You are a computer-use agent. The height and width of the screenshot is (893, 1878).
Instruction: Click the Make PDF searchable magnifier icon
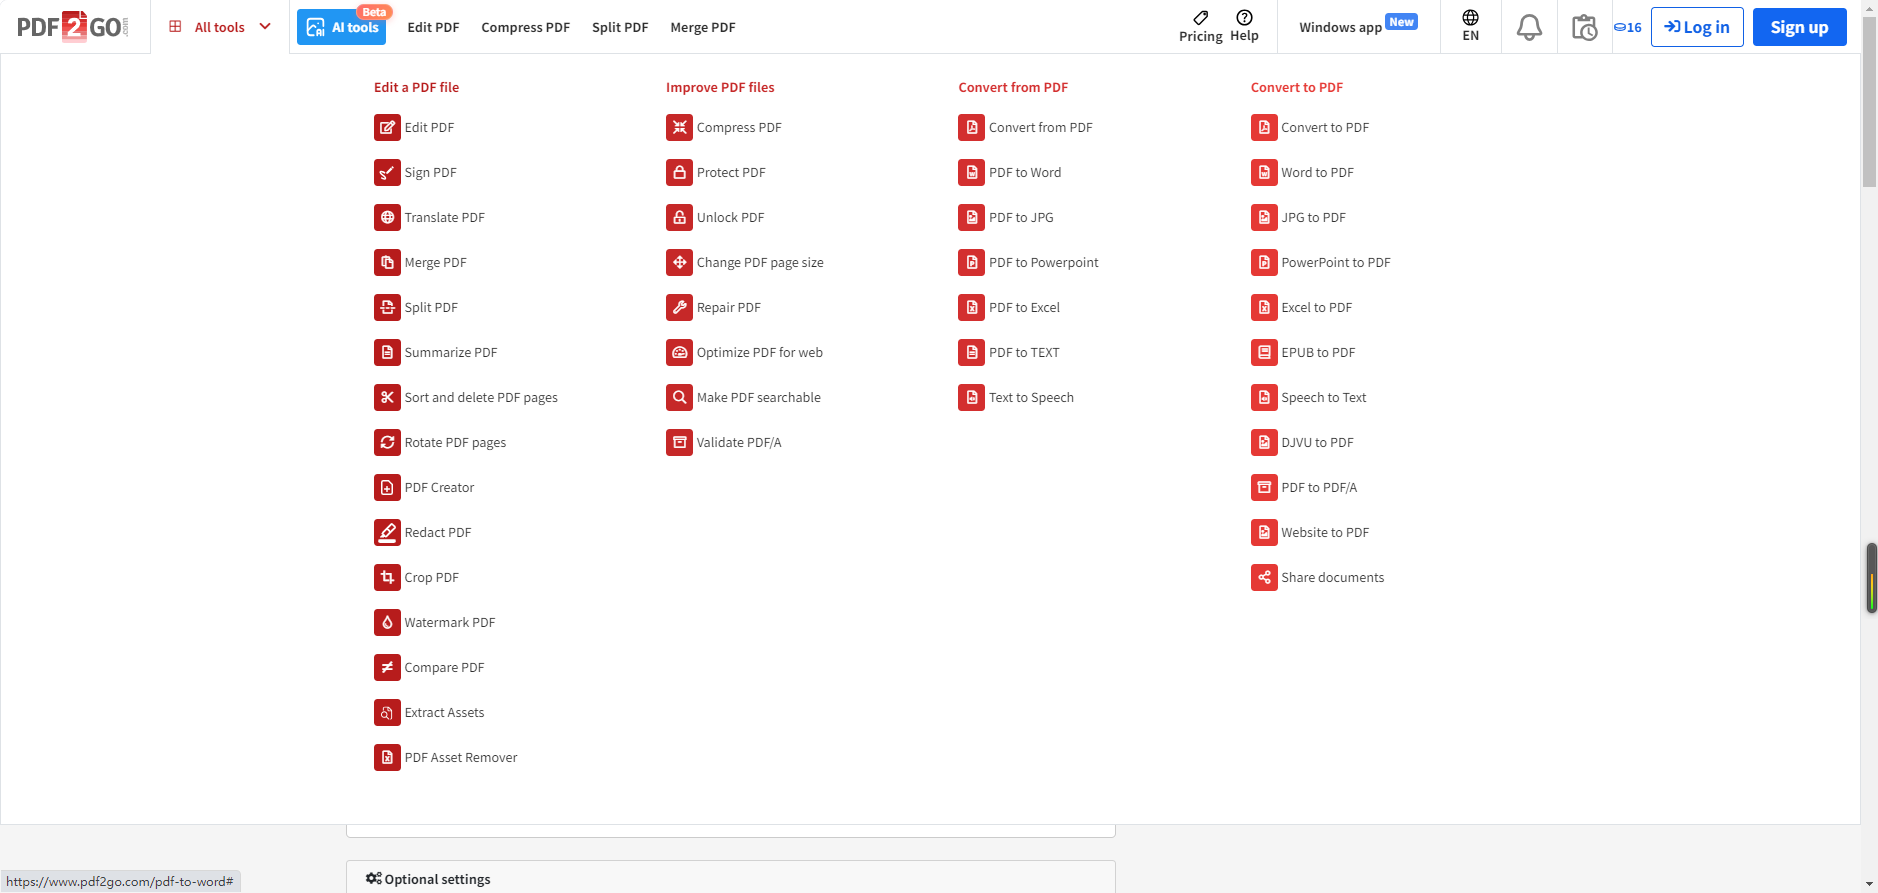coord(679,398)
